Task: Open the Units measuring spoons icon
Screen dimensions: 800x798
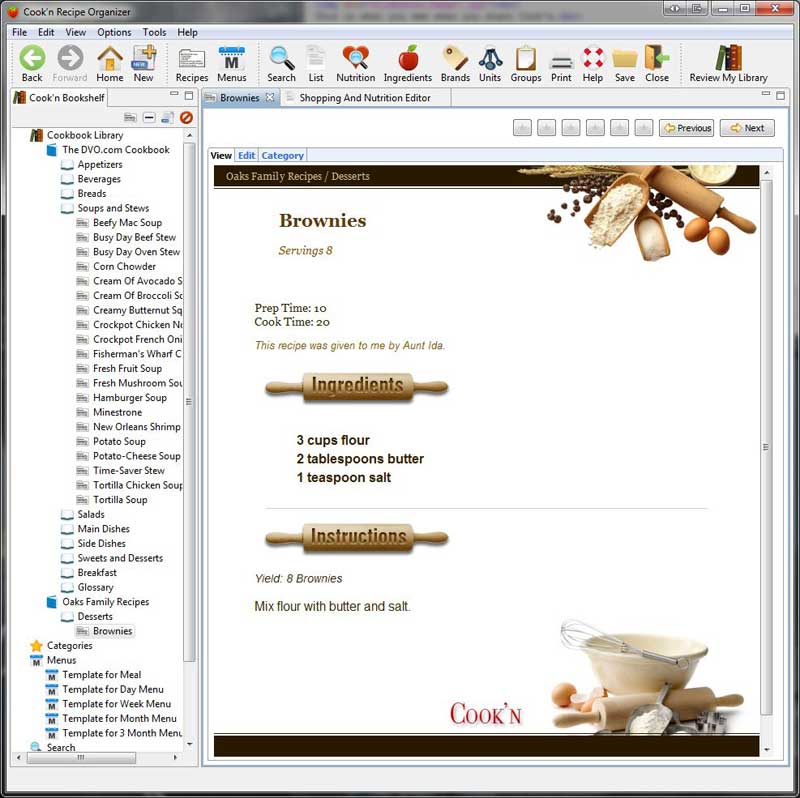Action: [490, 63]
